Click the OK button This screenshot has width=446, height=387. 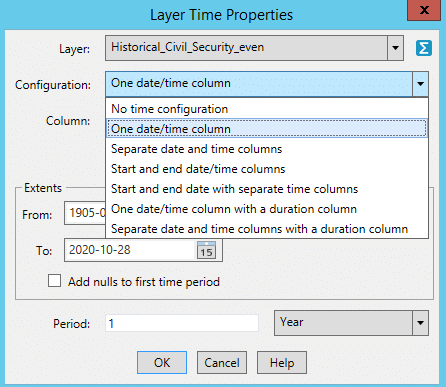tap(162, 362)
